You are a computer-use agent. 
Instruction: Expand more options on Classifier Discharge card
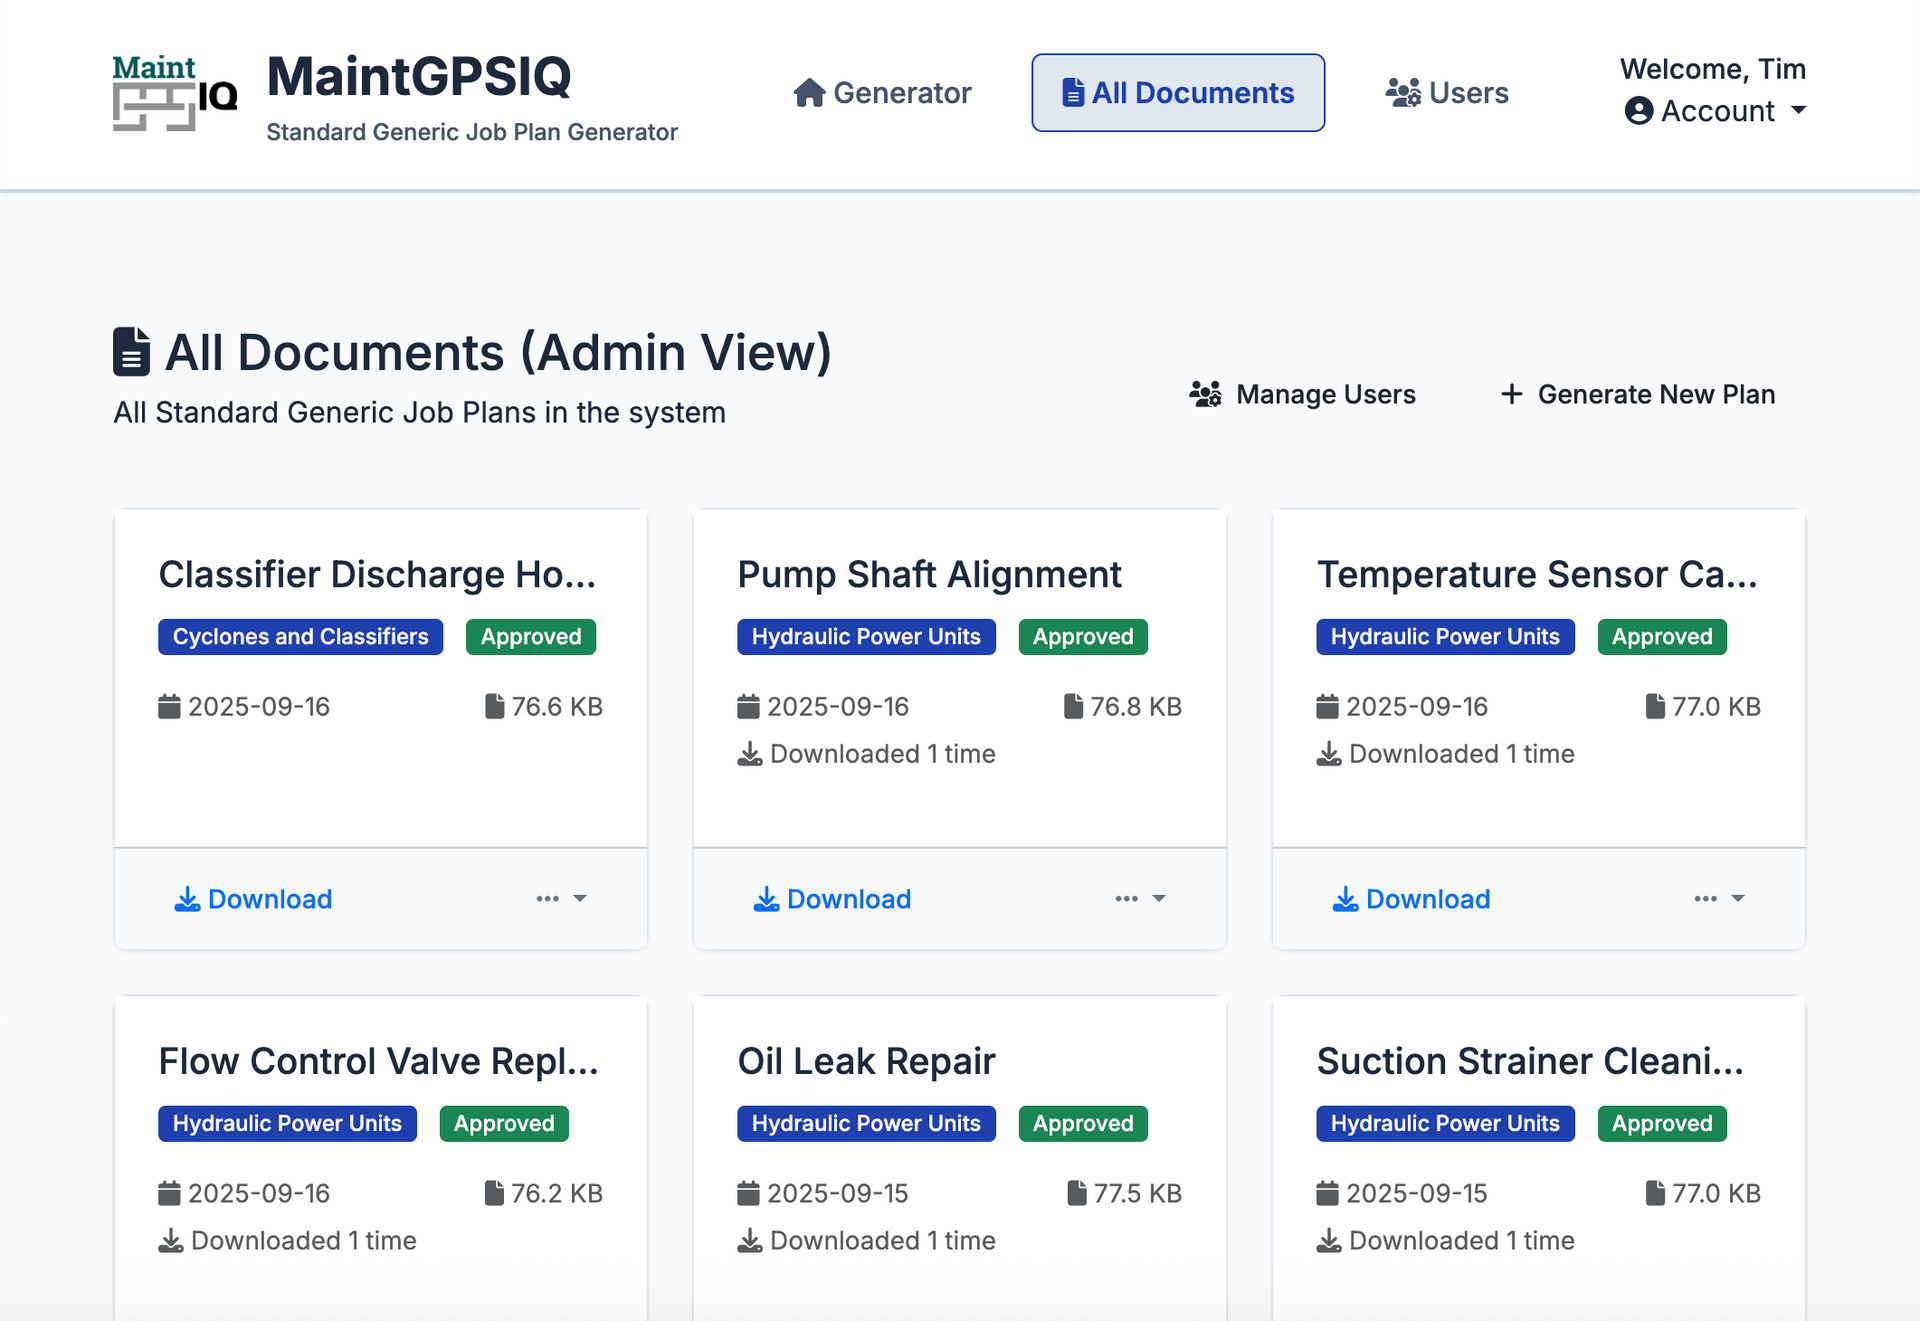(x=561, y=899)
